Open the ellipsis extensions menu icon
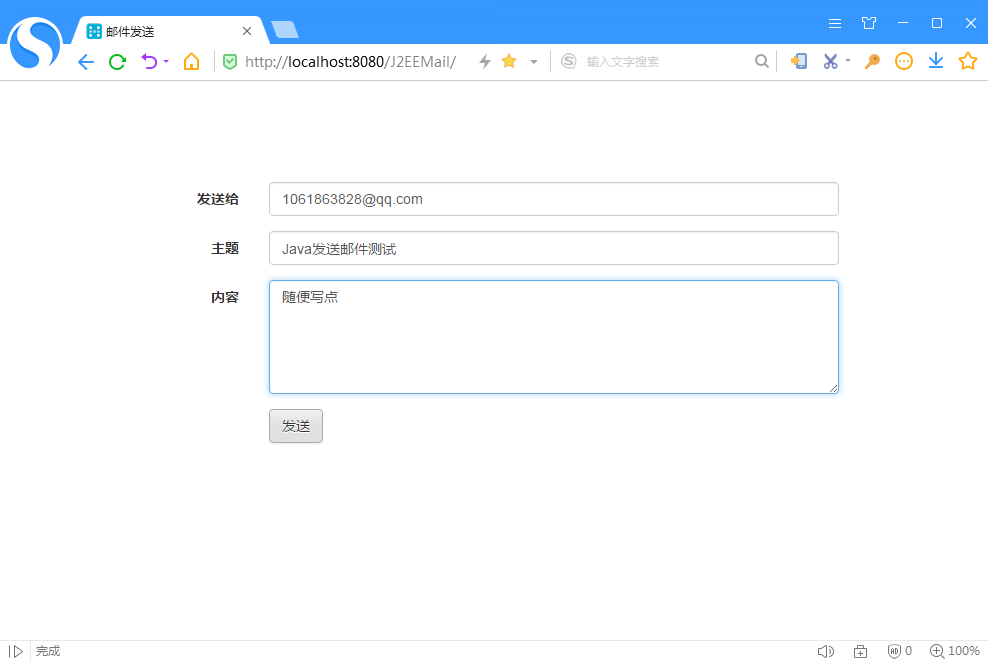 tap(904, 61)
